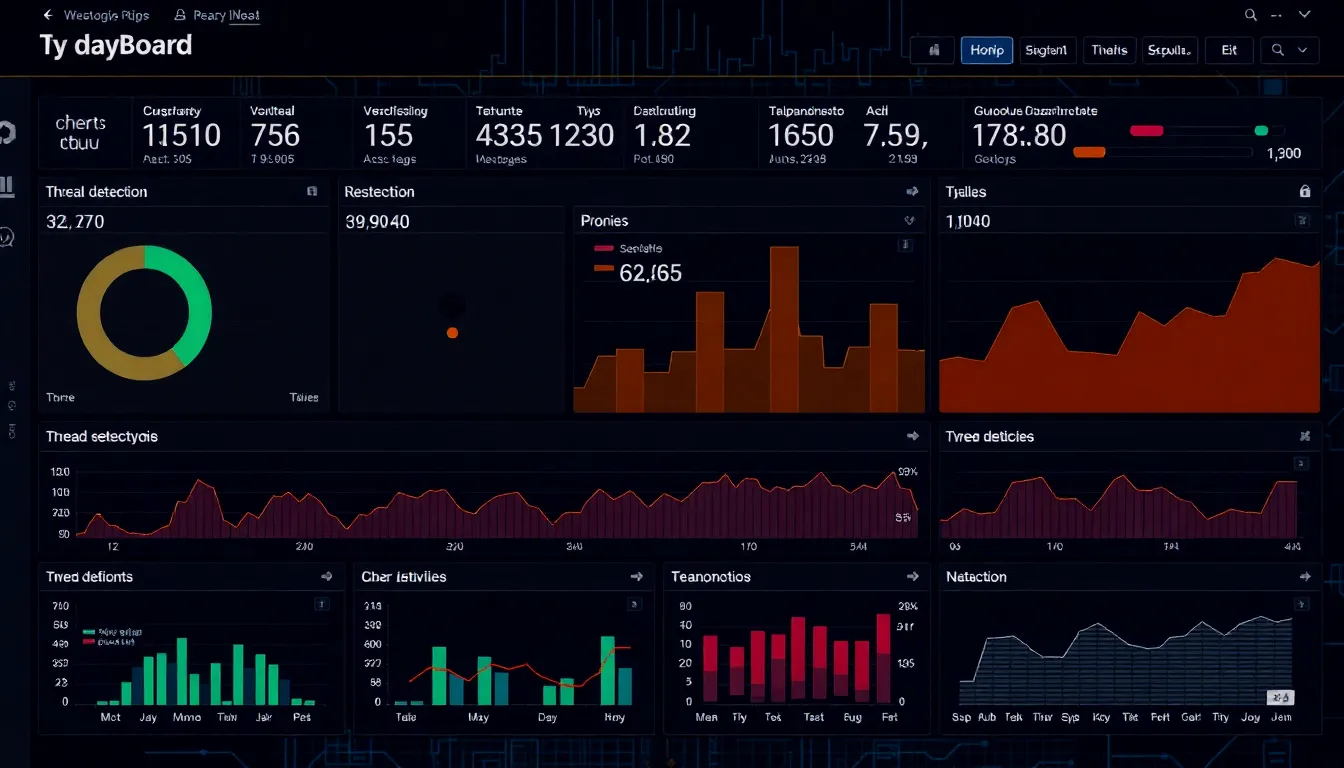Click the share arrow on the Restection panel
Image resolution: width=1344 pixels, height=768 pixels.
tap(911, 191)
